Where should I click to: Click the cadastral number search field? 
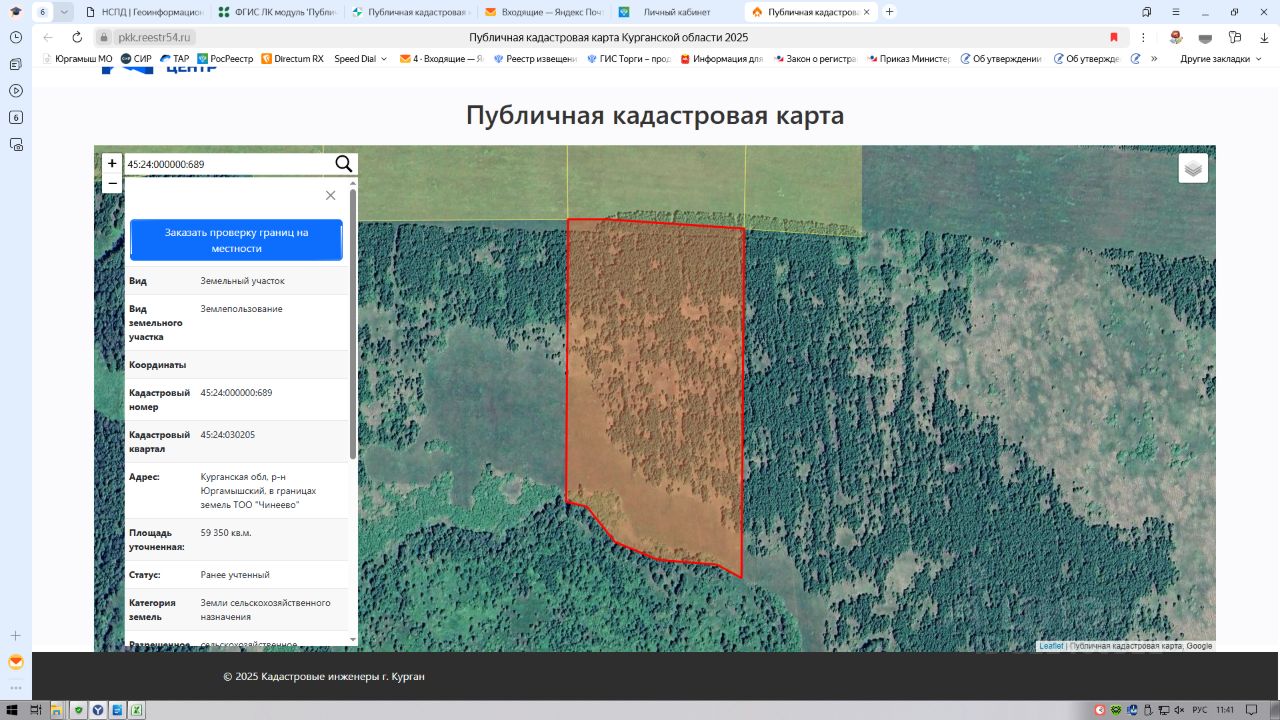228,164
